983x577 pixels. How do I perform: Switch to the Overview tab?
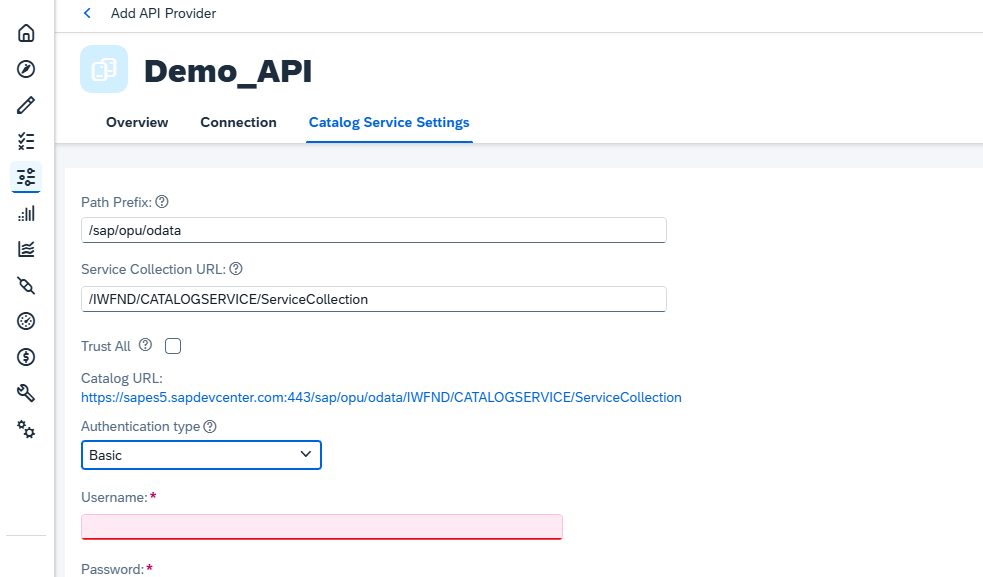[x=137, y=122]
